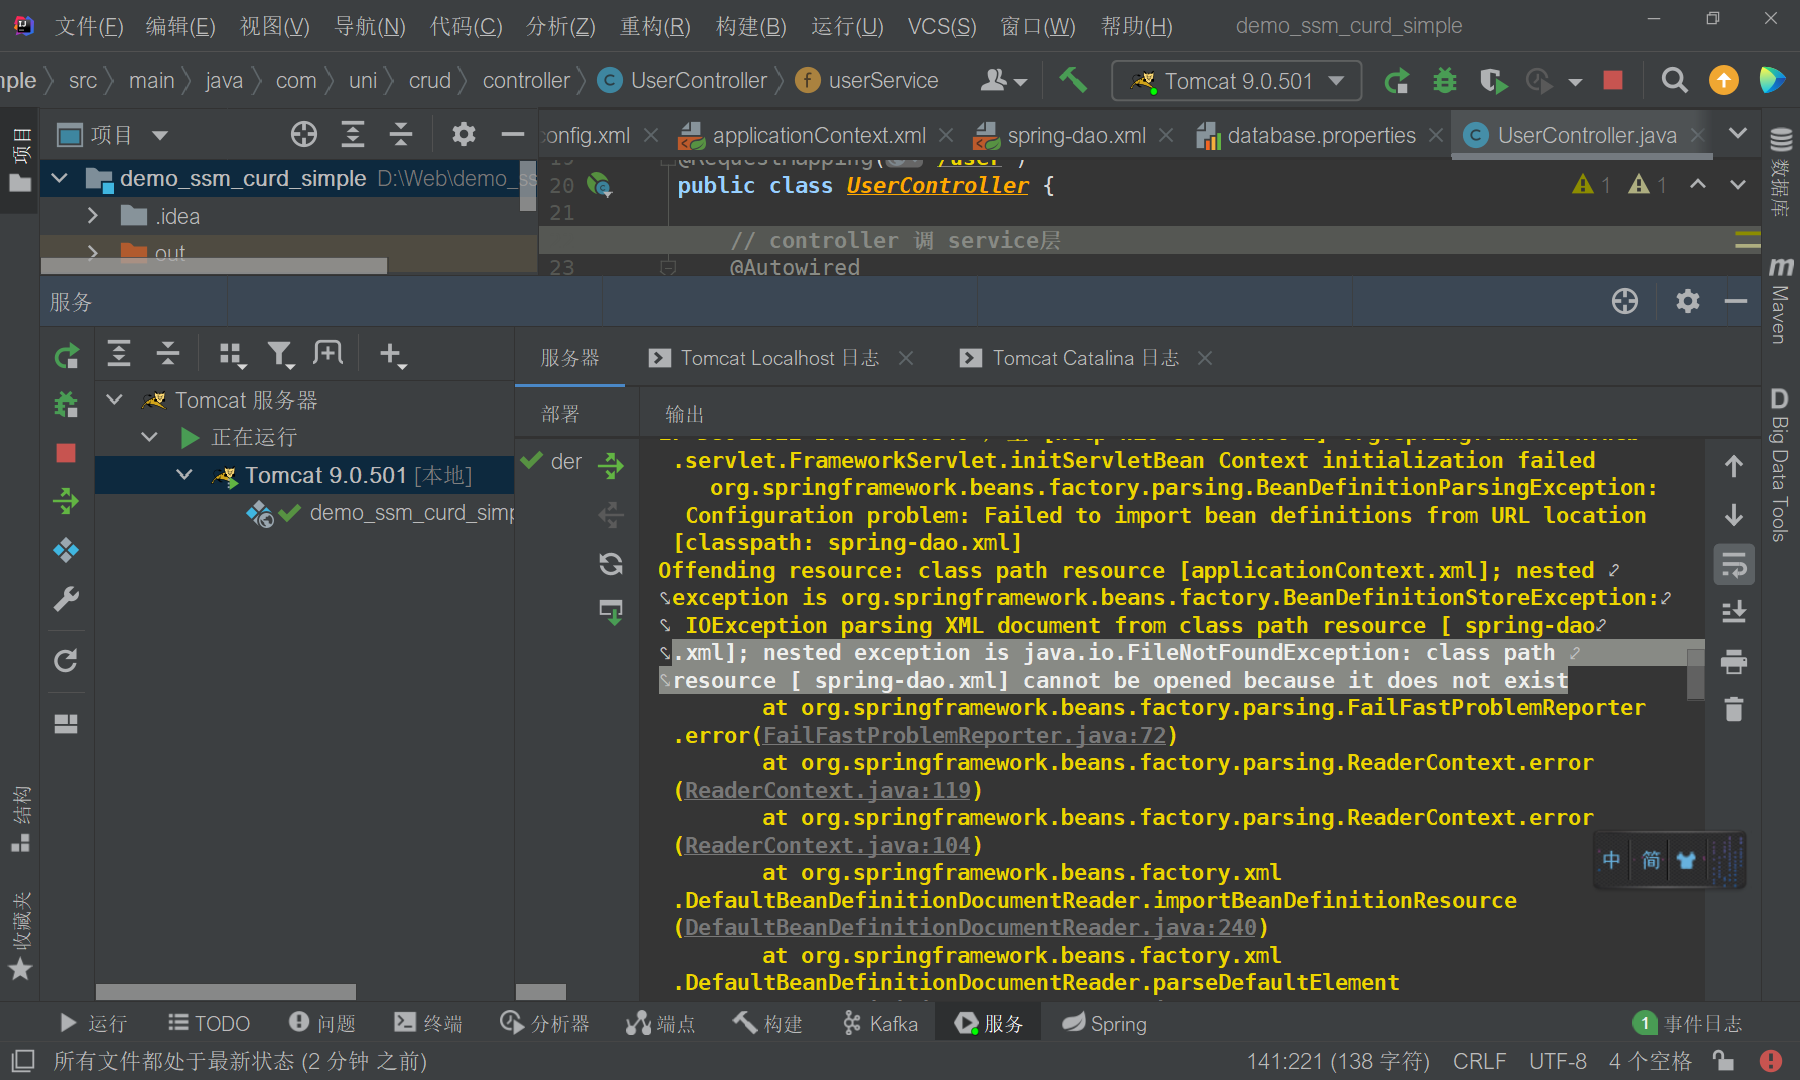
Task: Rerun service with green icon in Services sidebar
Action: [66, 355]
